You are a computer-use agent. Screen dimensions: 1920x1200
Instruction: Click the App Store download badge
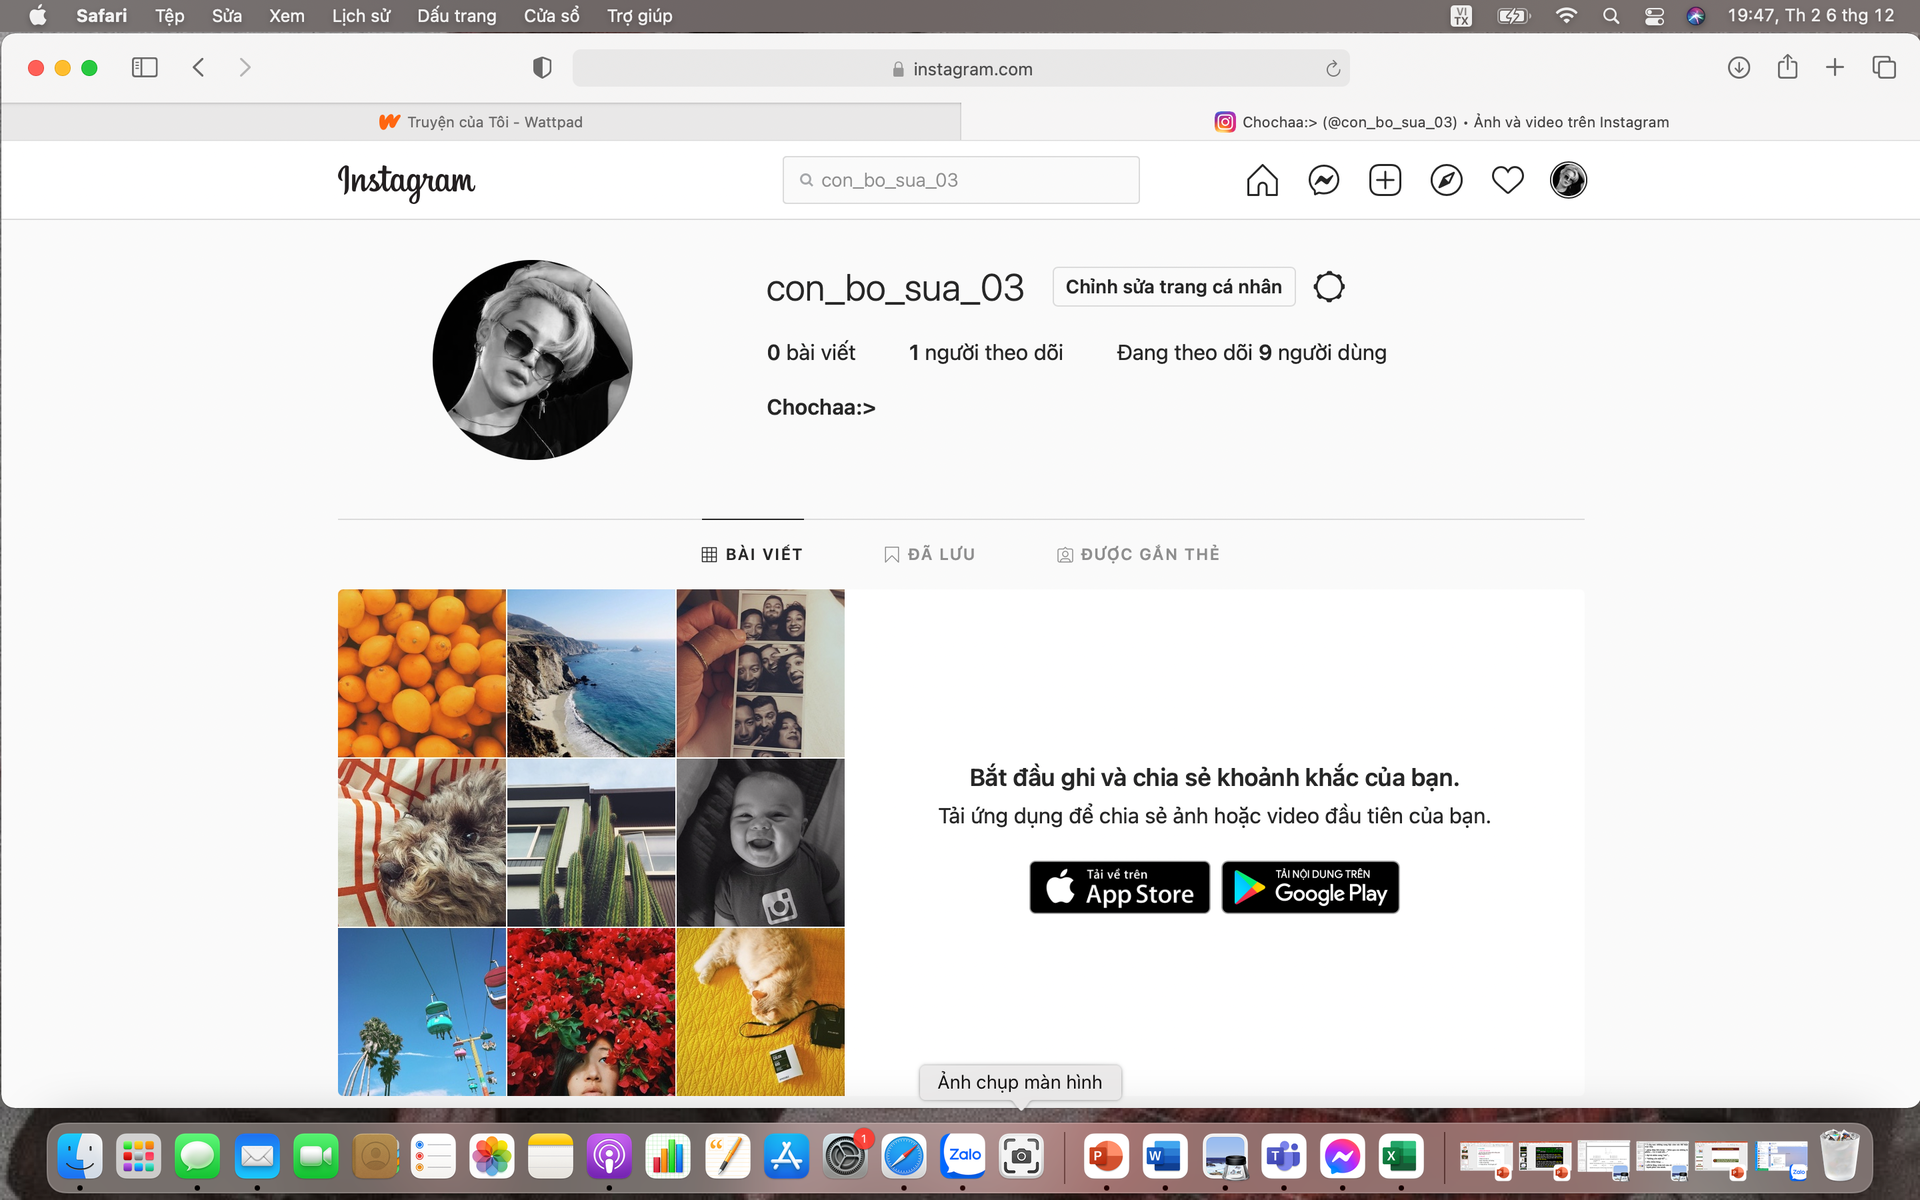coord(1119,887)
